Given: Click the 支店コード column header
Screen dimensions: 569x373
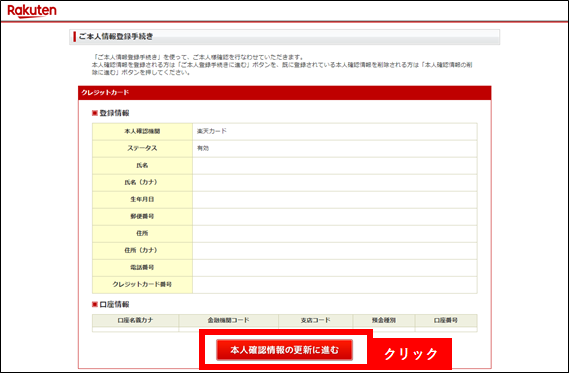Looking at the screenshot, I should (x=316, y=320).
